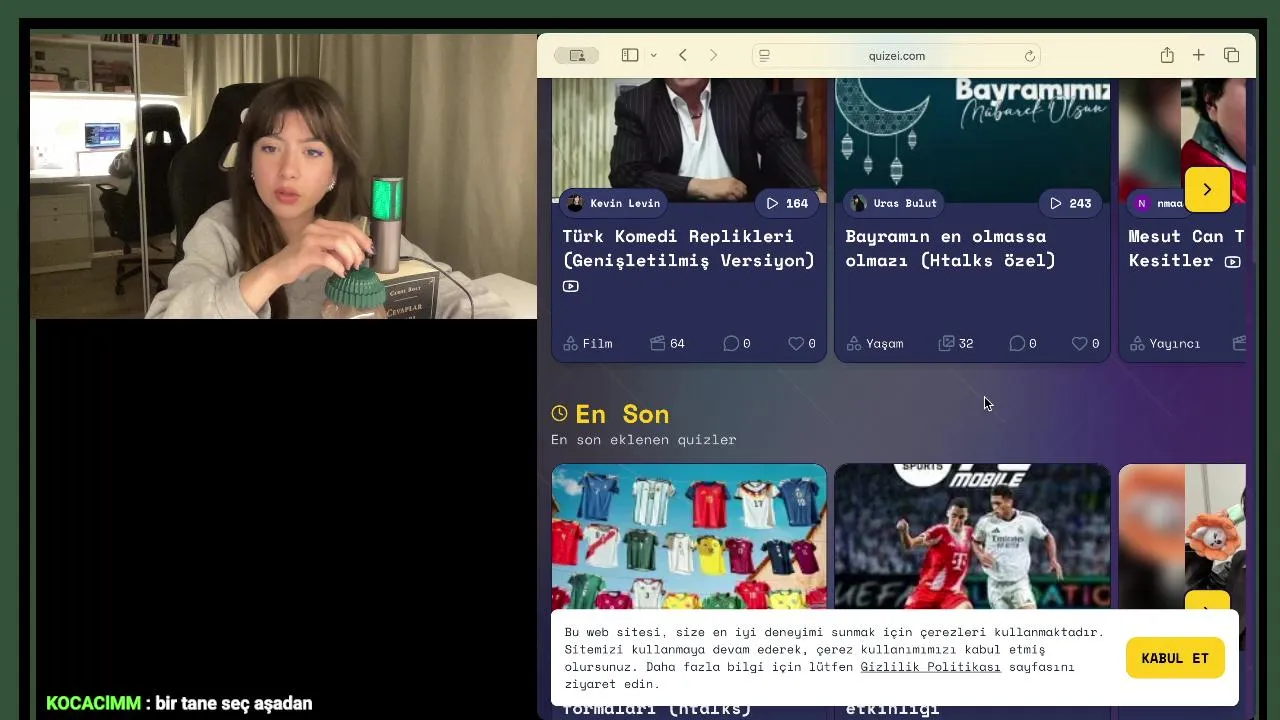Open Bayramın en olmassa olmazı quiz
The image size is (1280, 720).
[x=950, y=248]
